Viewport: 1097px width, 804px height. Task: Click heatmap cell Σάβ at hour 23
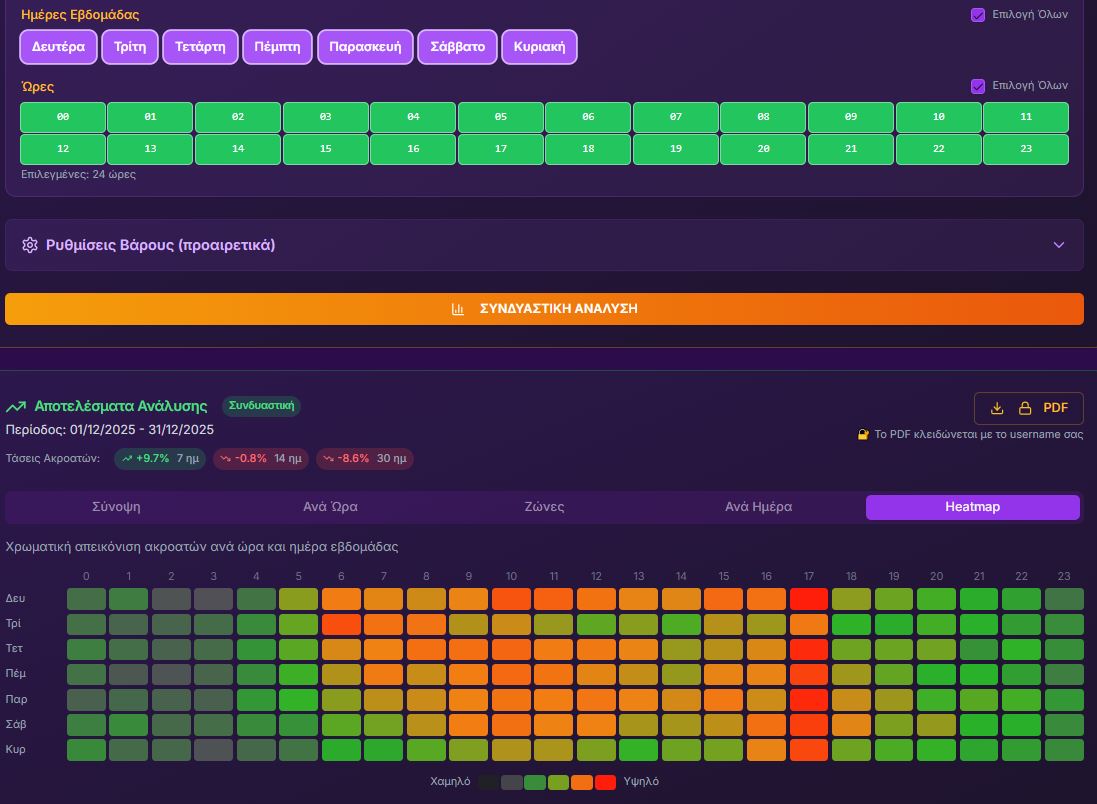1064,725
